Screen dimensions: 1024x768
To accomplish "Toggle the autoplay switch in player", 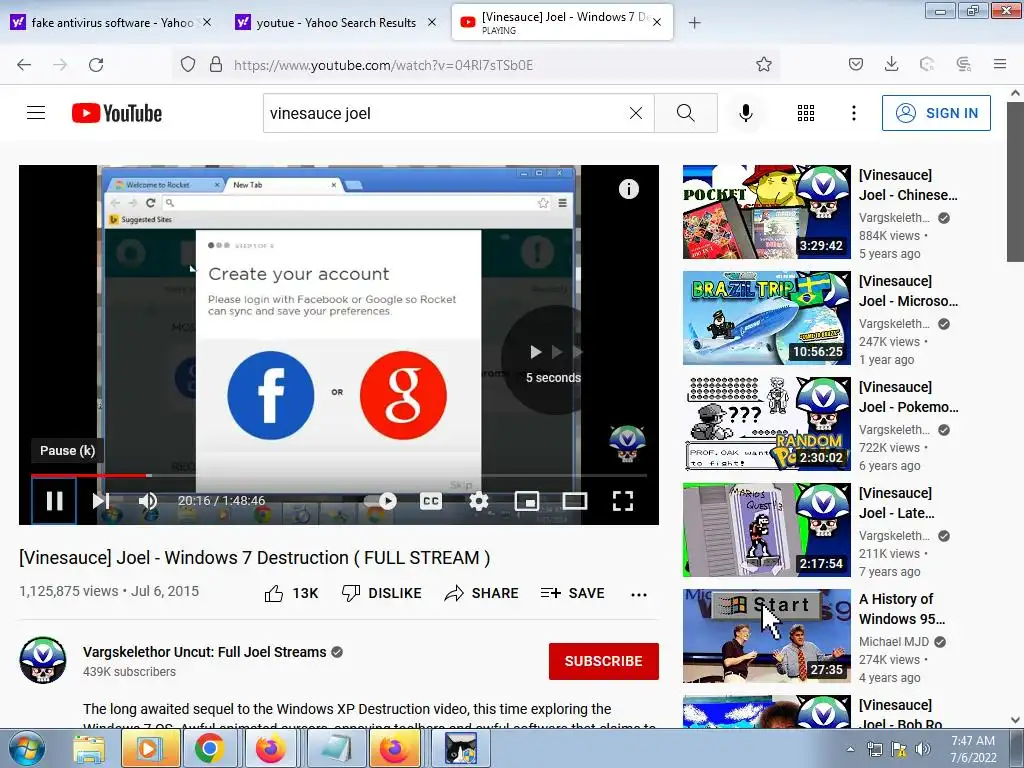I will coord(381,501).
